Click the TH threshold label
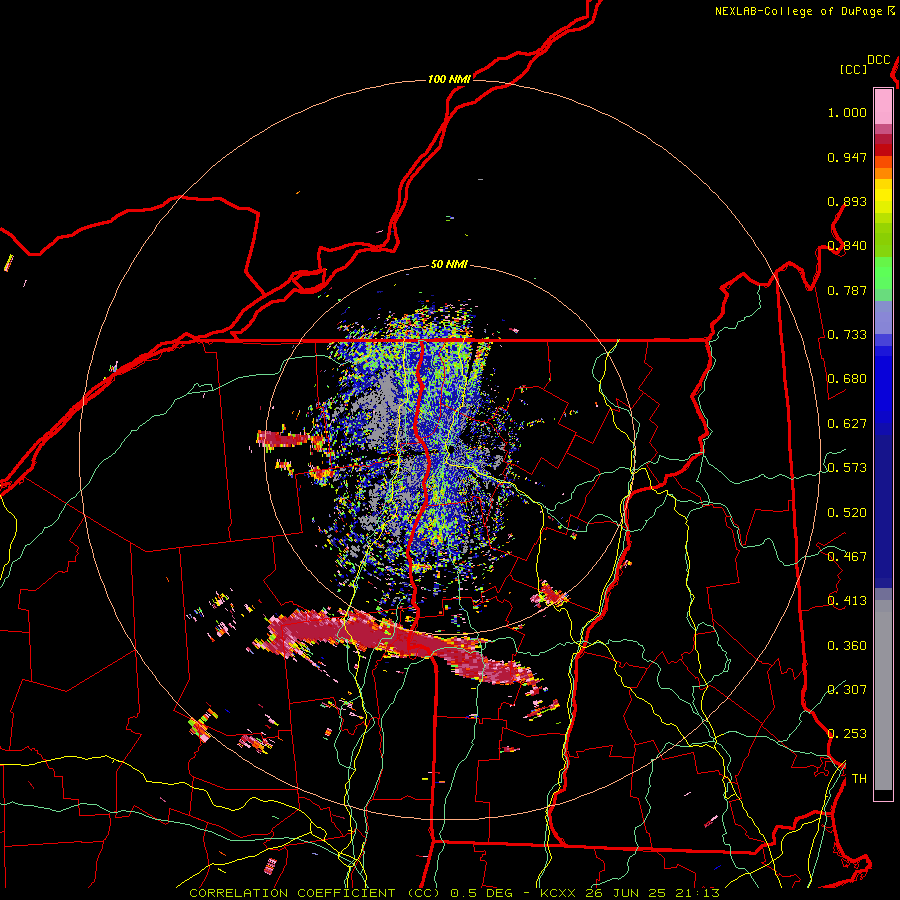The width and height of the screenshot is (900, 900). tap(859, 779)
